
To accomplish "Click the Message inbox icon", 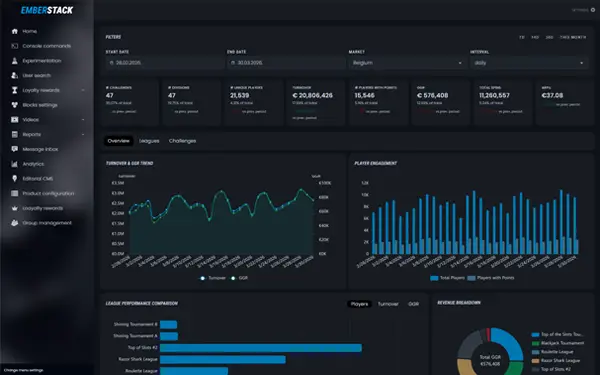I will pyautogui.click(x=15, y=149).
